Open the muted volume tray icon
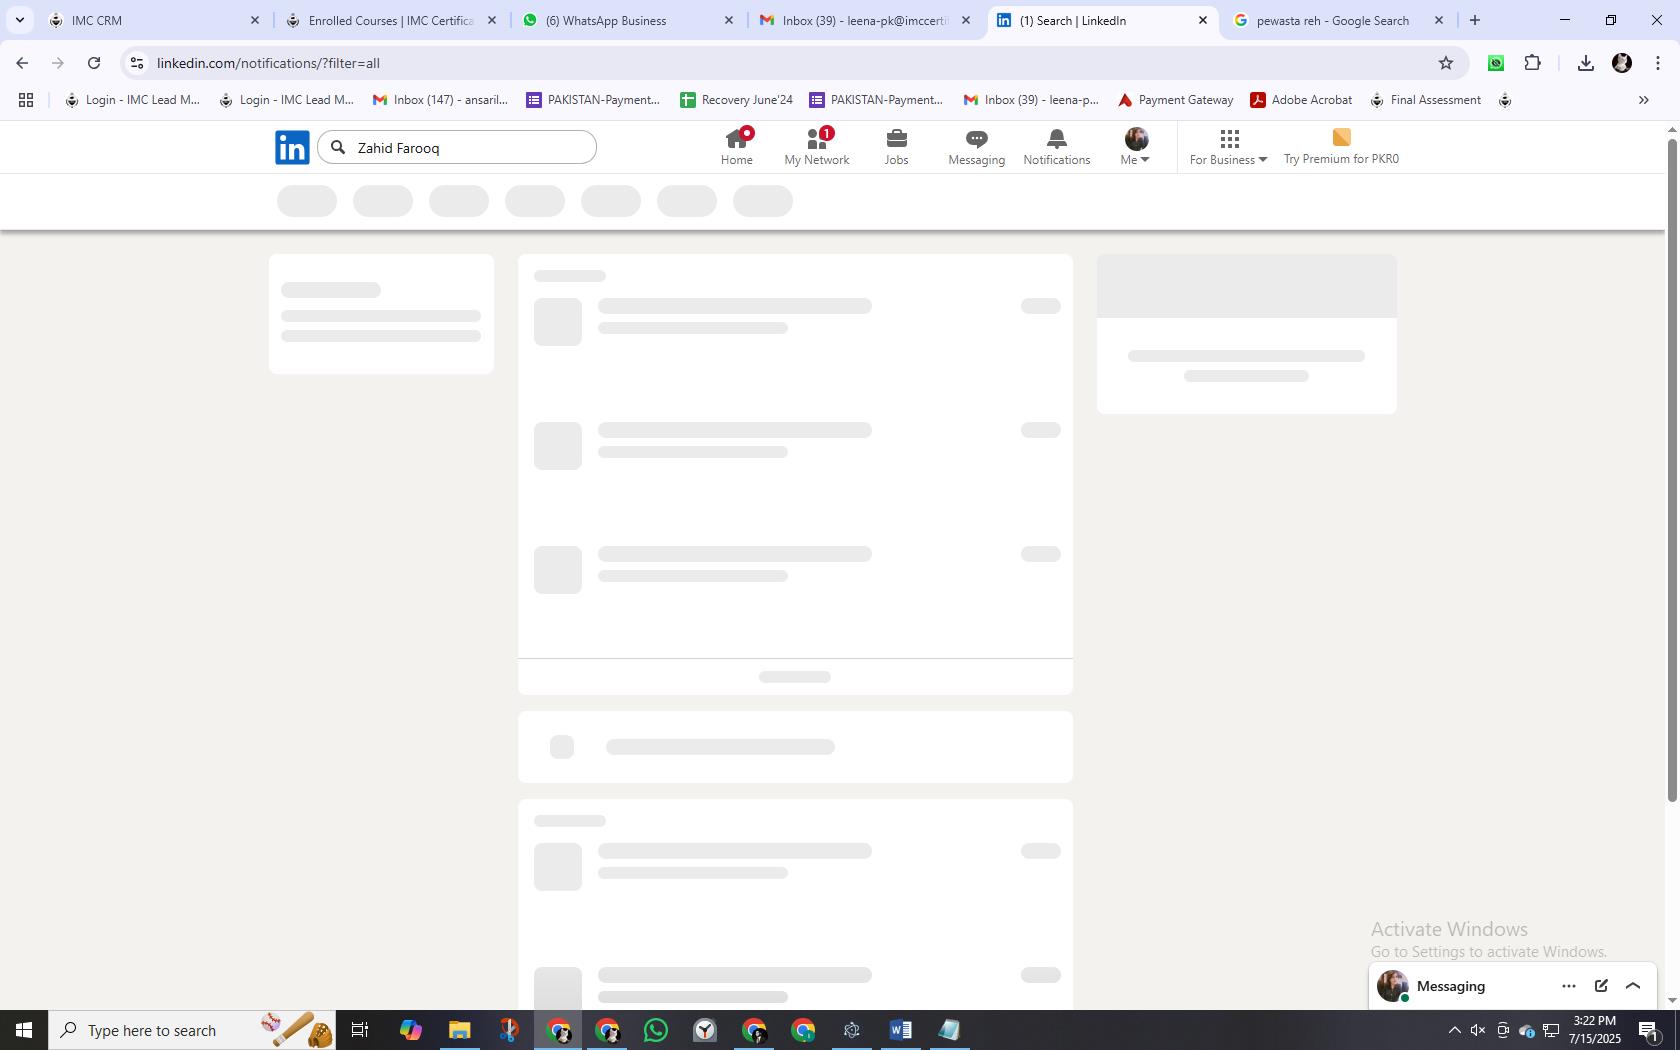 (x=1478, y=1030)
